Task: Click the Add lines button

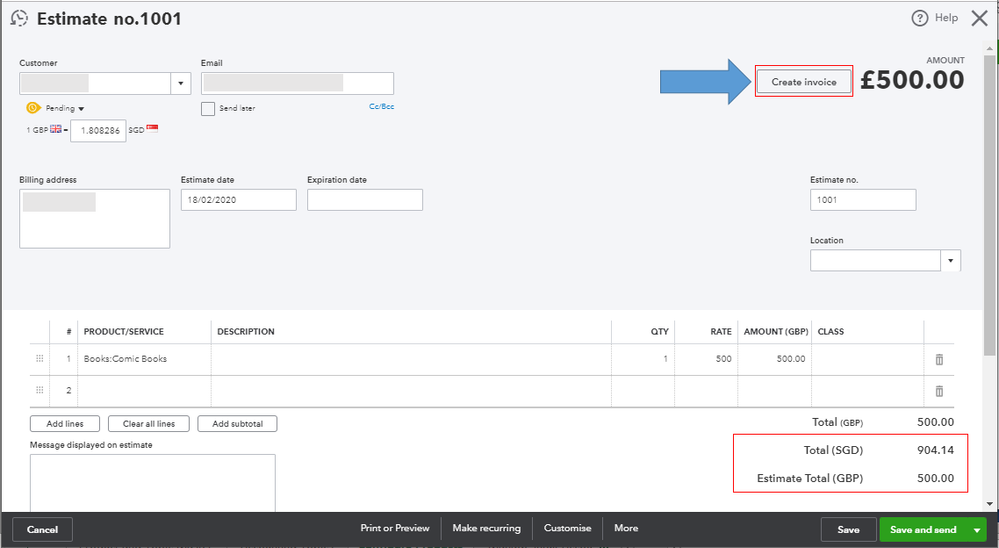Action: (65, 424)
